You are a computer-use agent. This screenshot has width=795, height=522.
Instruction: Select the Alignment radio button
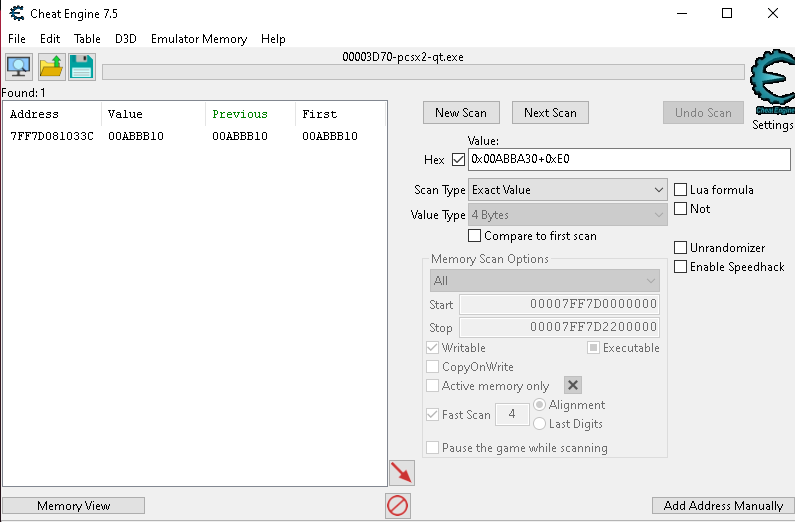coord(539,404)
